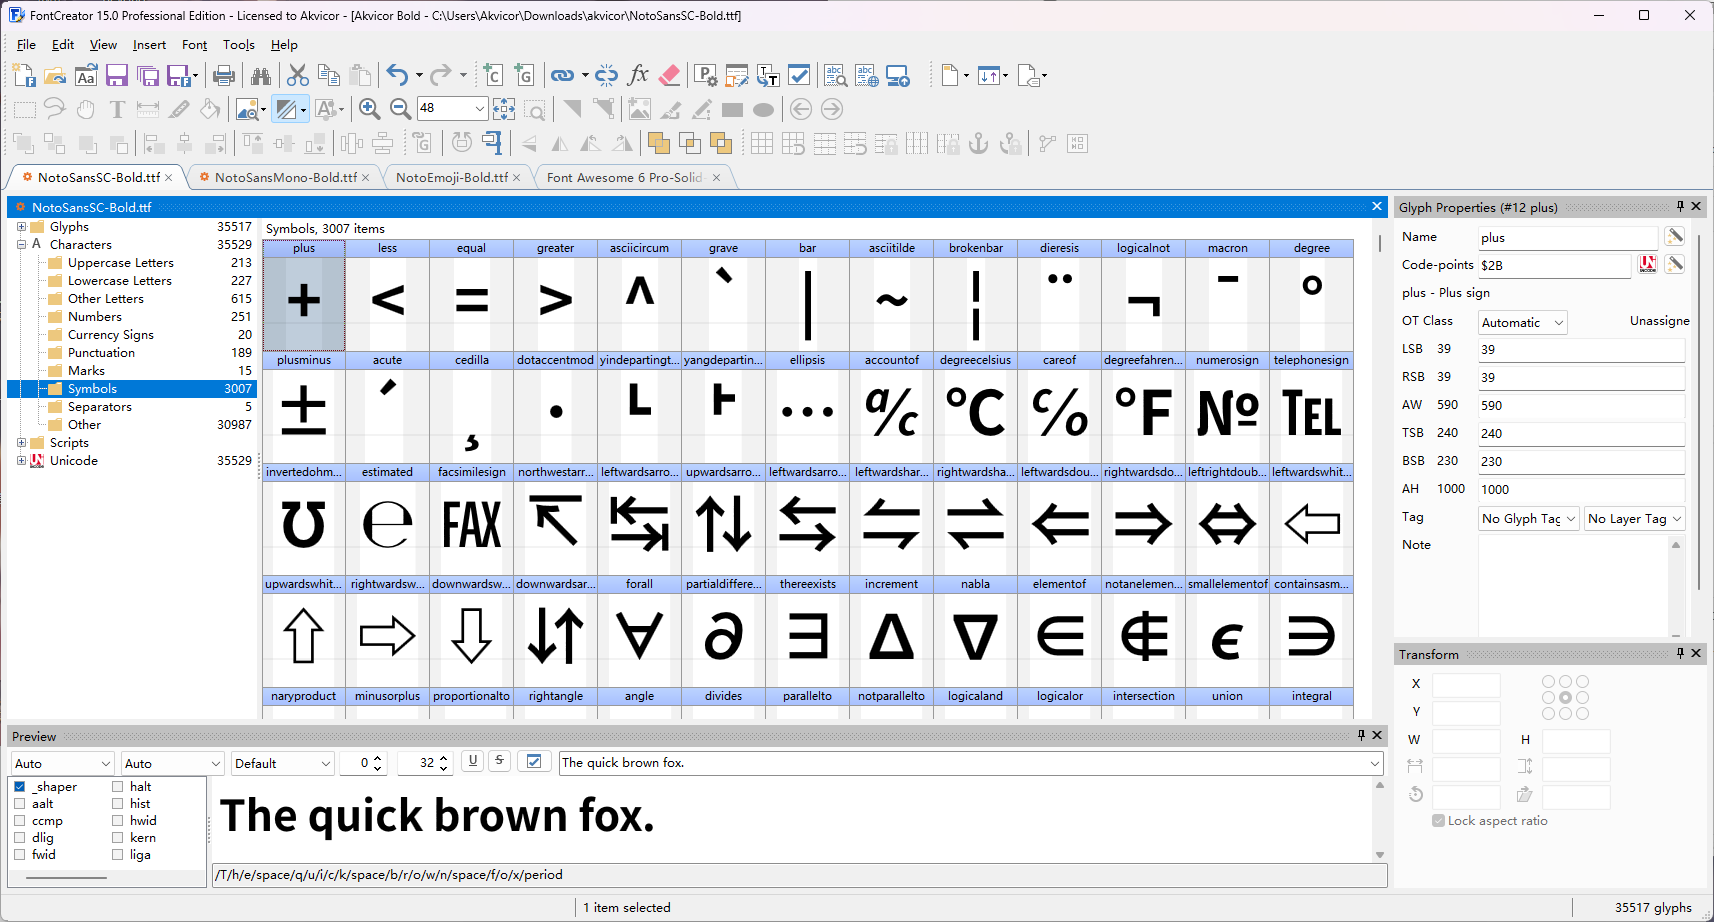
Task: Click the Zoom In magnifier icon
Action: tap(369, 109)
